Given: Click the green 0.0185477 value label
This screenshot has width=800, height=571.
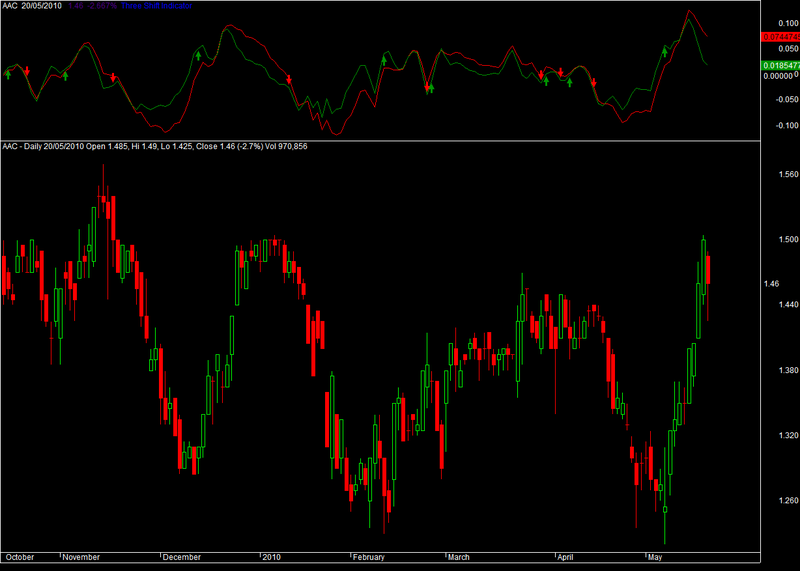Looking at the screenshot, I should [x=780, y=65].
